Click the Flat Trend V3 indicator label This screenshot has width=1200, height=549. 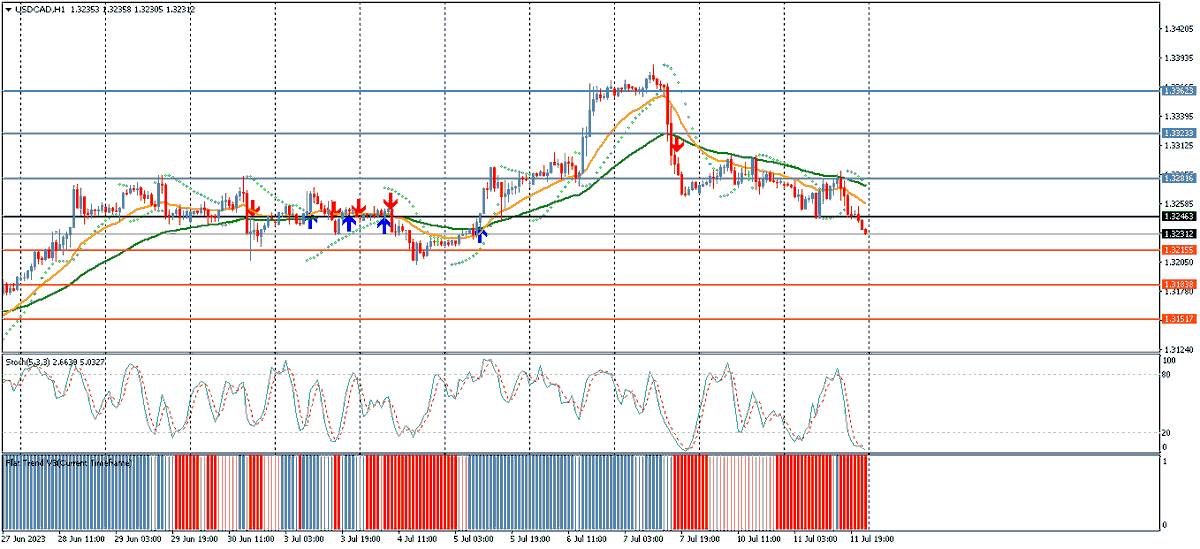click(x=68, y=463)
